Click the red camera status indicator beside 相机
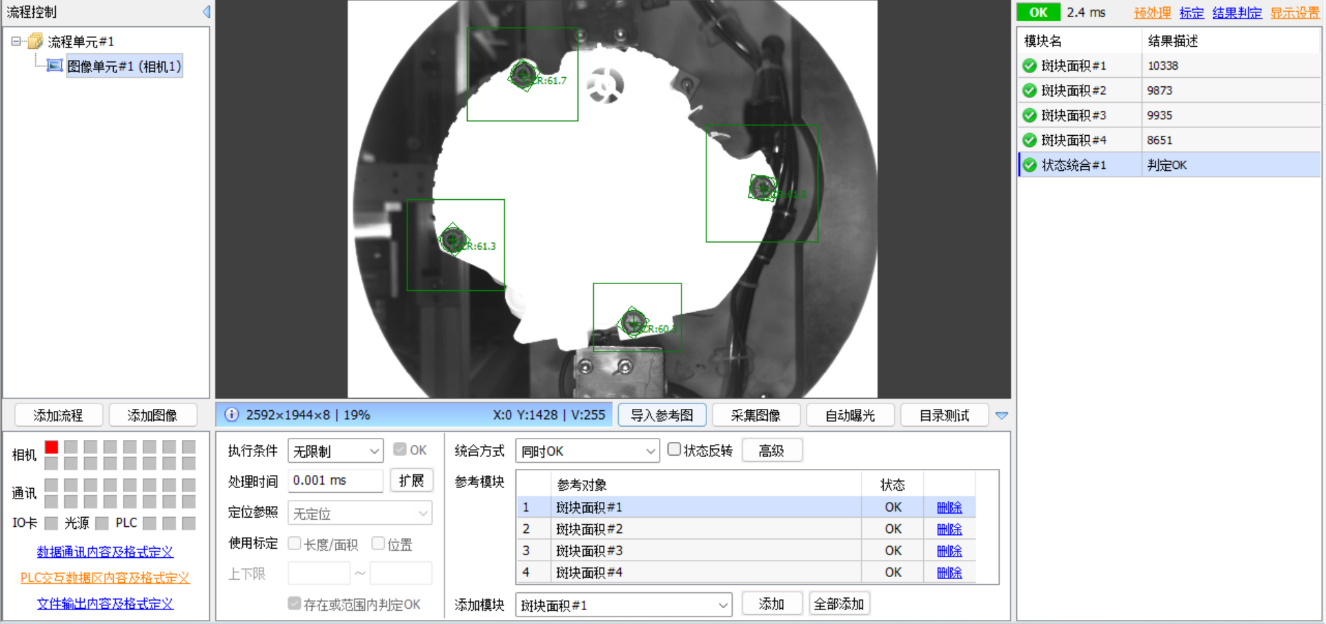Screen dimensions: 1326x624 pyautogui.click(x=51, y=447)
